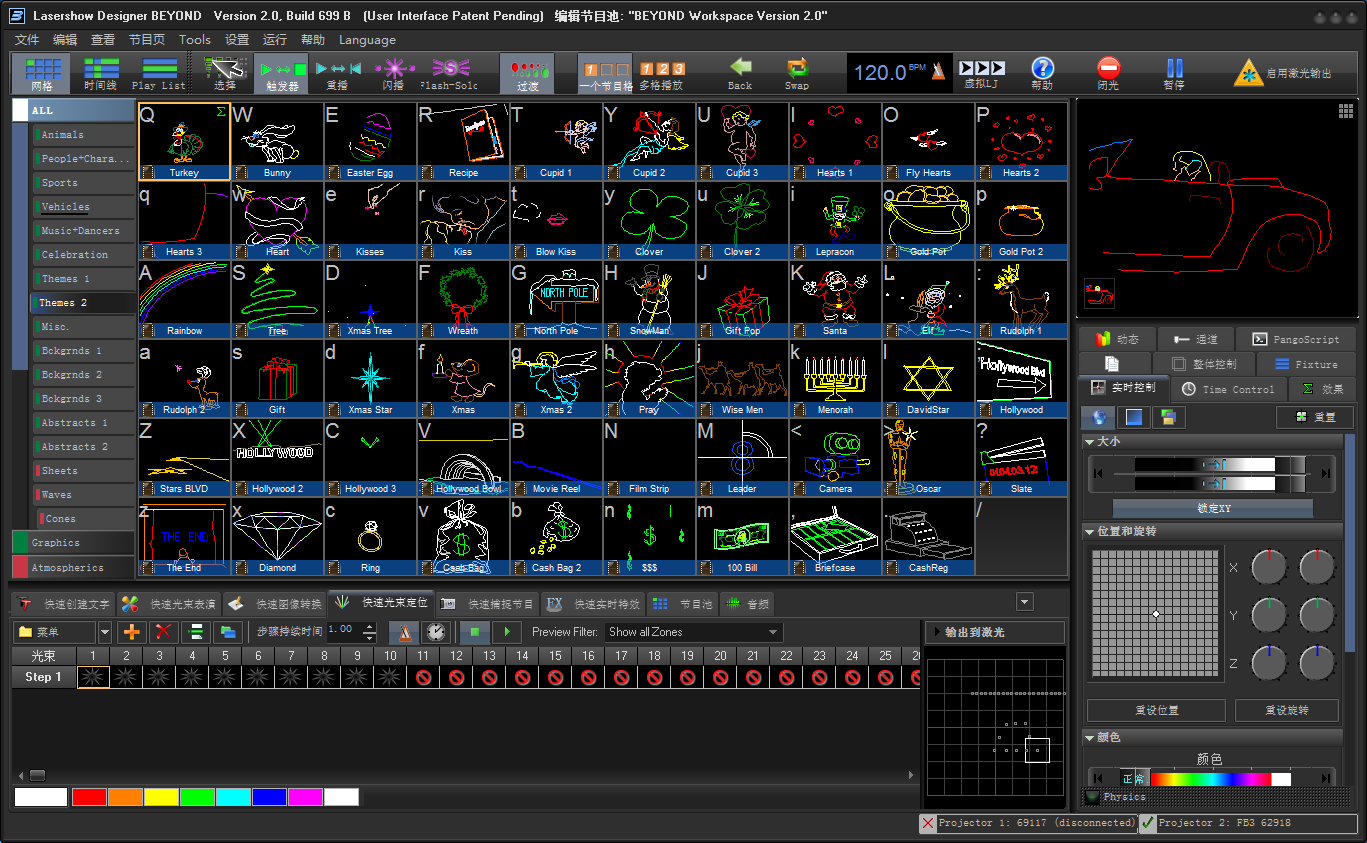Image resolution: width=1367 pixels, height=843 pixels.
Task: Toggle the 触发器 trigger mode
Action: [281, 74]
